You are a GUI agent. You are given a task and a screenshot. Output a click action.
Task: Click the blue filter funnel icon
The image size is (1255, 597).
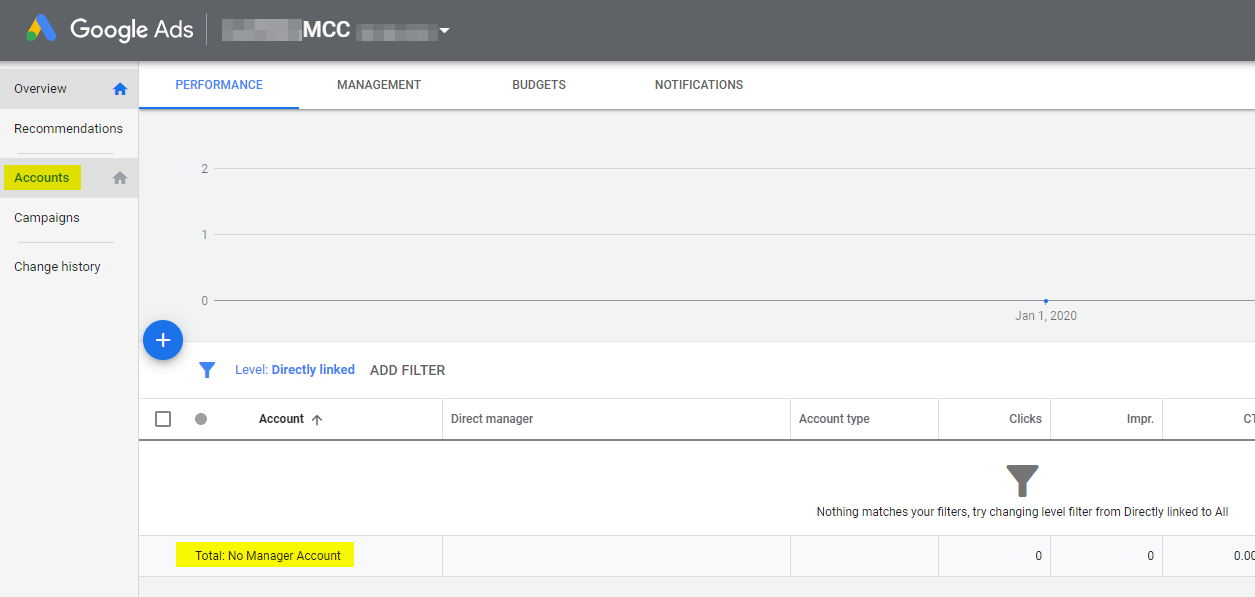(x=207, y=370)
